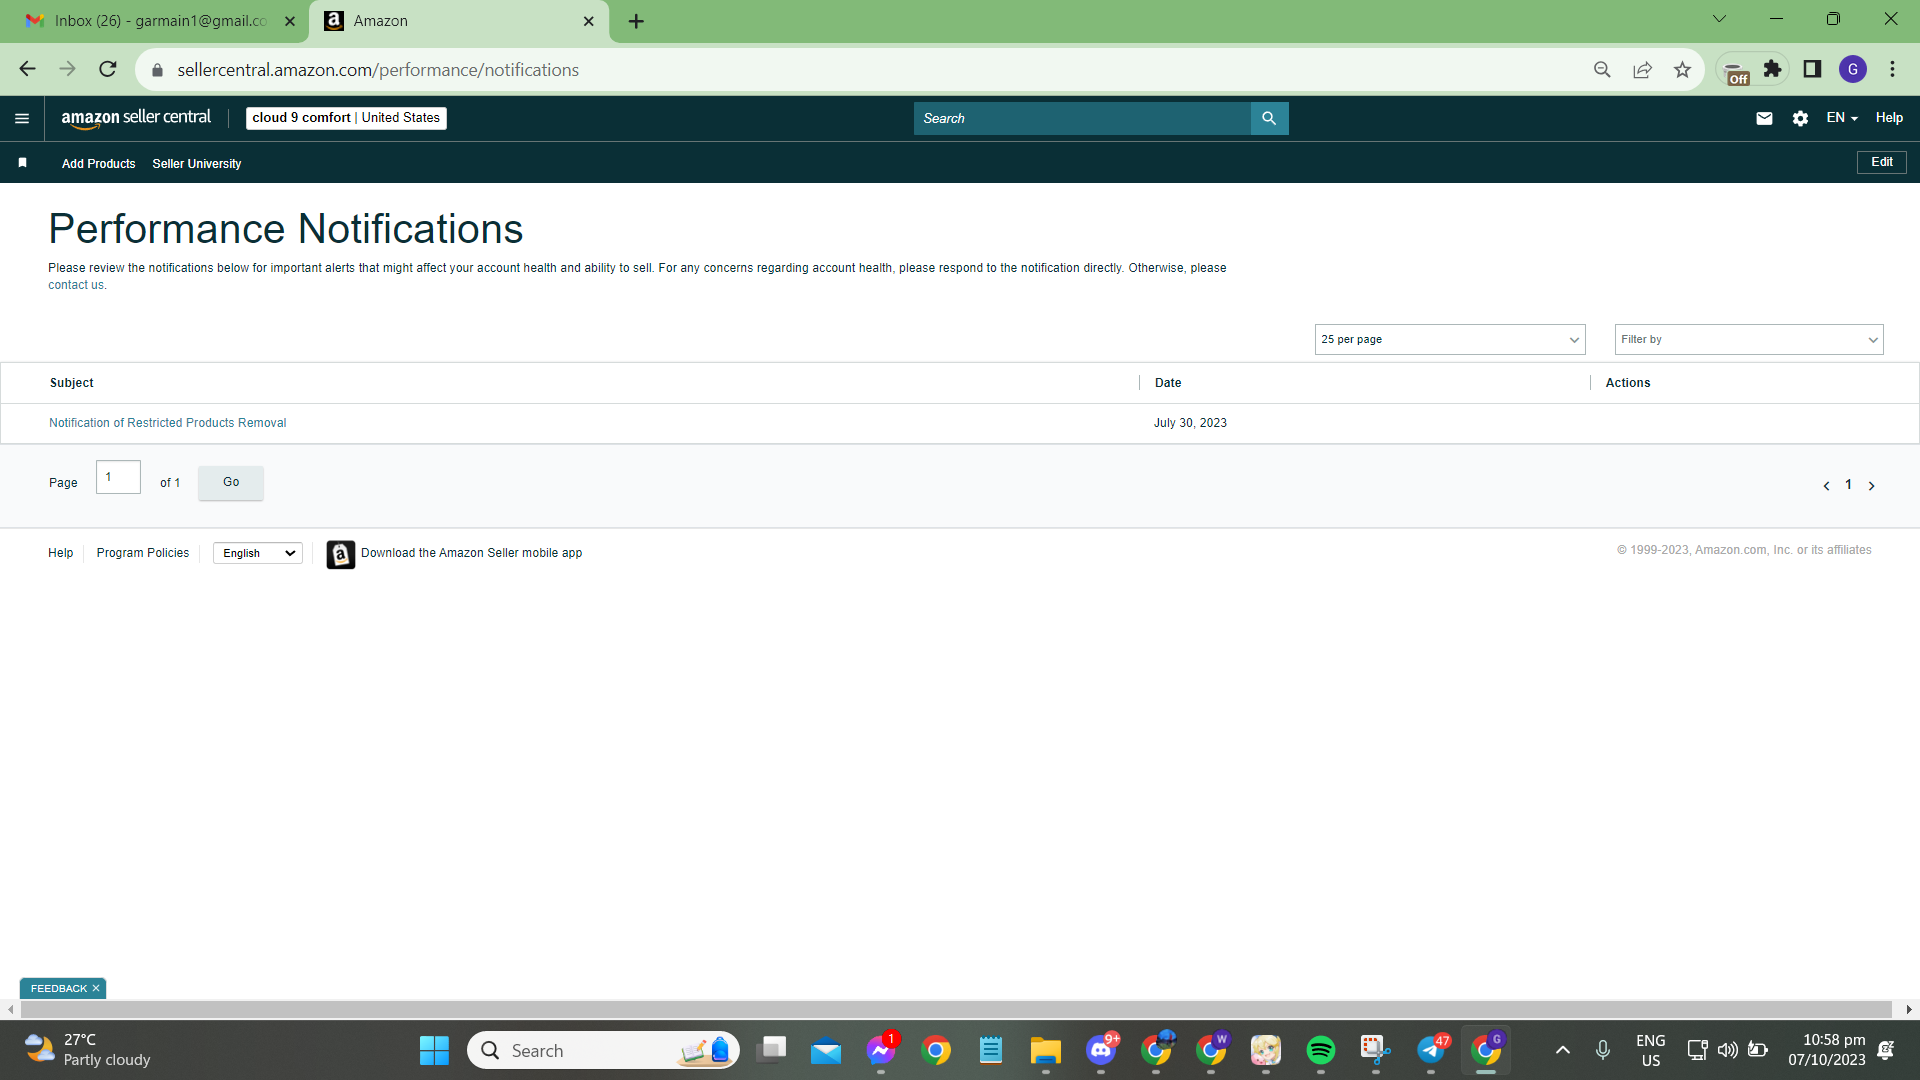Reload the current page

[108, 69]
